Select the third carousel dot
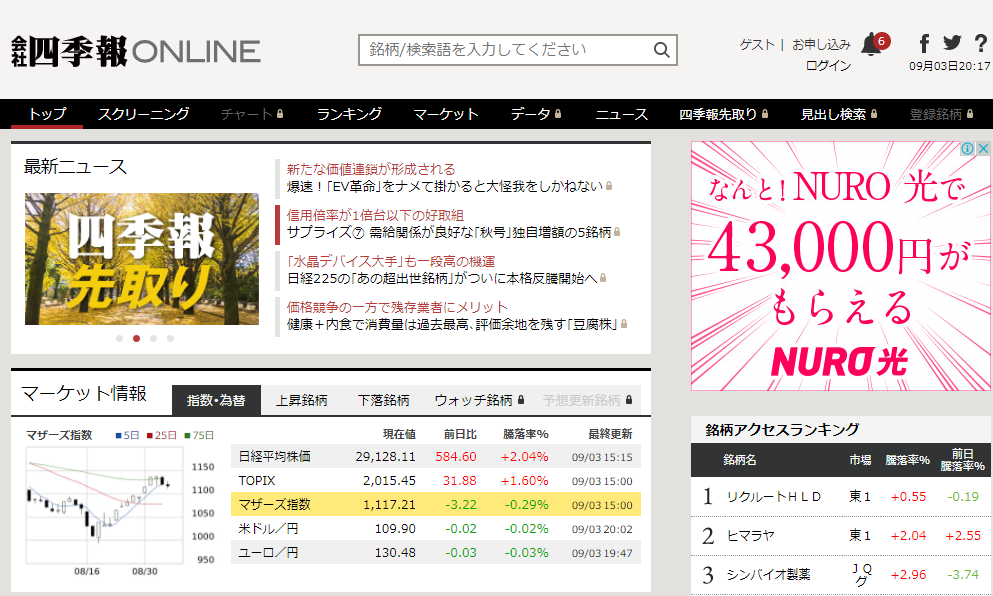The image size is (993, 596). point(153,338)
